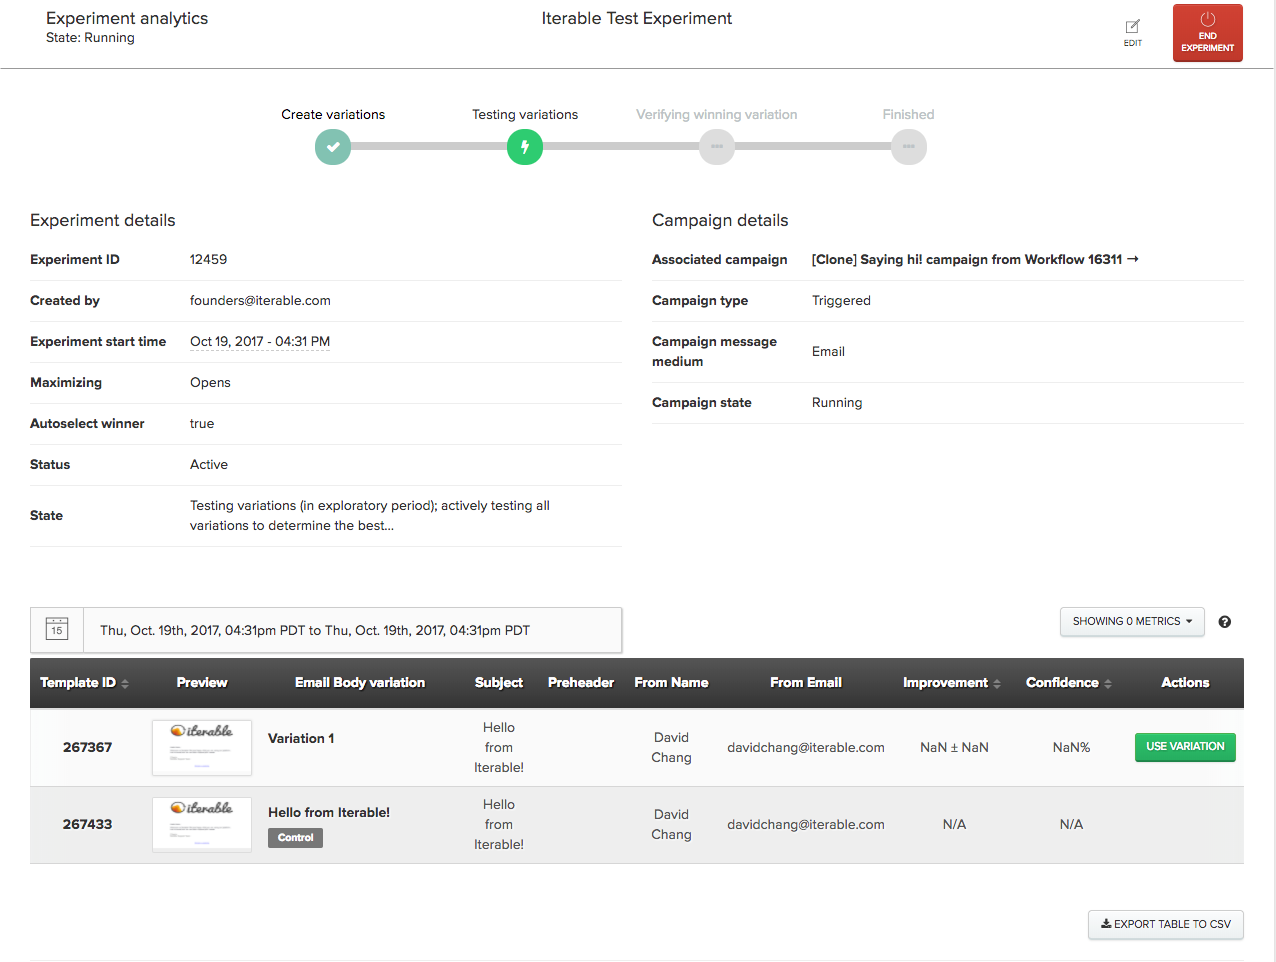Click the Preview column header
This screenshot has height=962, width=1276.
(202, 683)
